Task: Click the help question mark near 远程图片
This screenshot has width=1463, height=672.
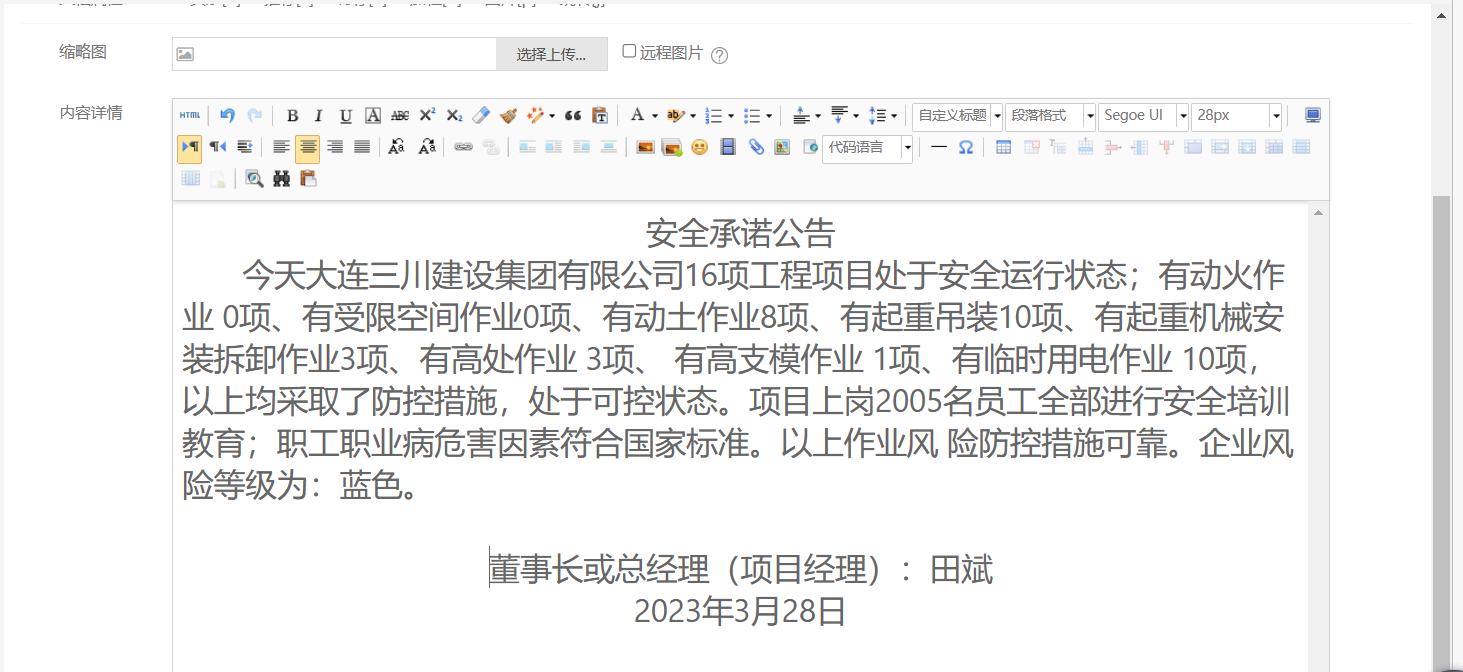Action: [x=719, y=55]
